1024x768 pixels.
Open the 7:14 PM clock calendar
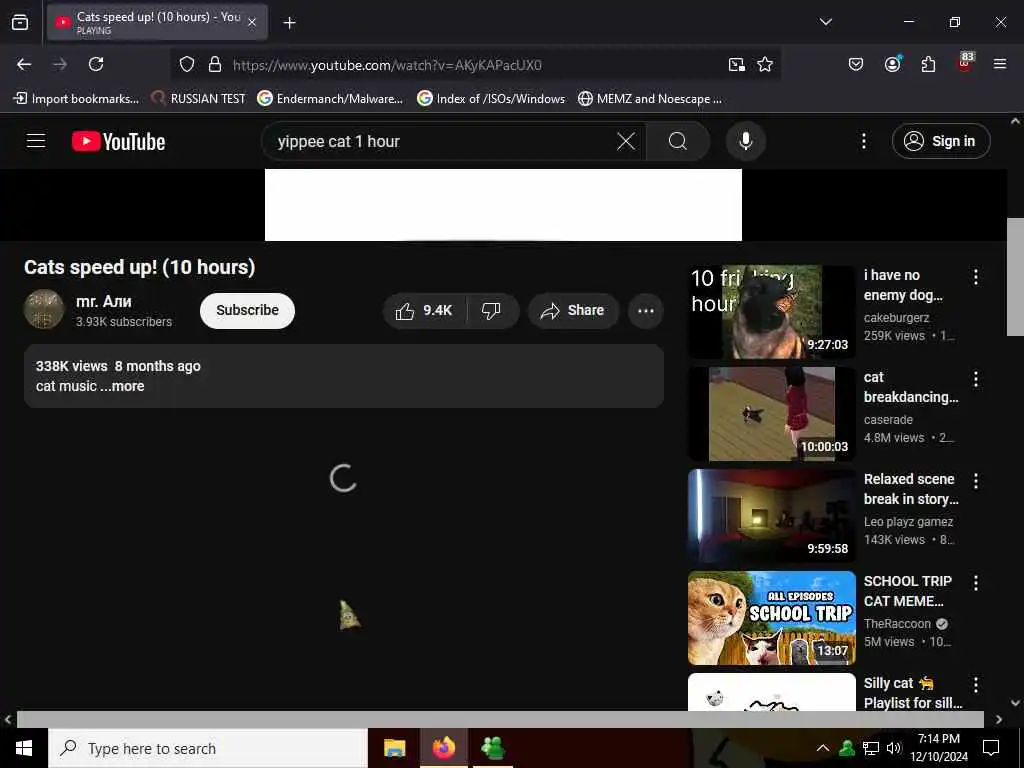pos(939,748)
